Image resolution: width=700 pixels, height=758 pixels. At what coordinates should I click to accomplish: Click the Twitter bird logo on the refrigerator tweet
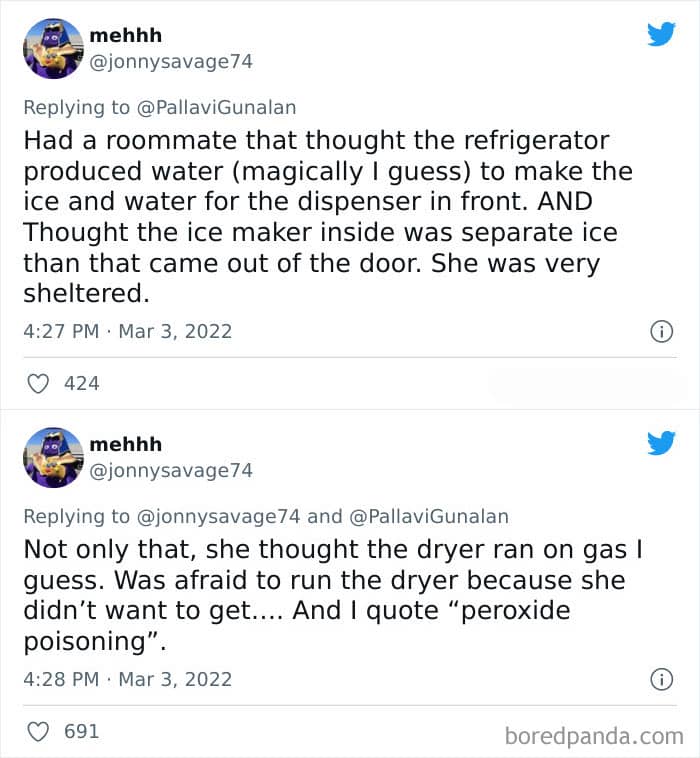tap(661, 34)
